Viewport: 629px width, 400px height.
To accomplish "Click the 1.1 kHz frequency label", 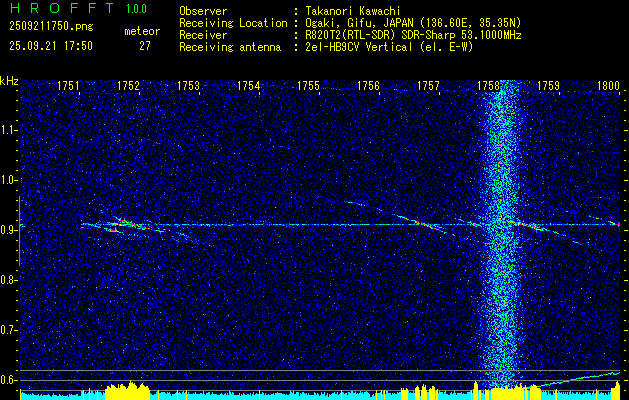I will click(7, 130).
